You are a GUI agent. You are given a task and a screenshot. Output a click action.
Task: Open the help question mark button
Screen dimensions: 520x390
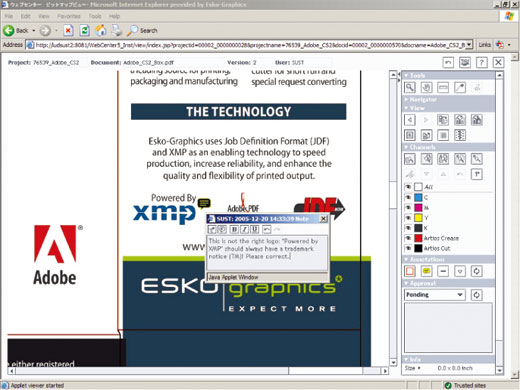pos(481,62)
